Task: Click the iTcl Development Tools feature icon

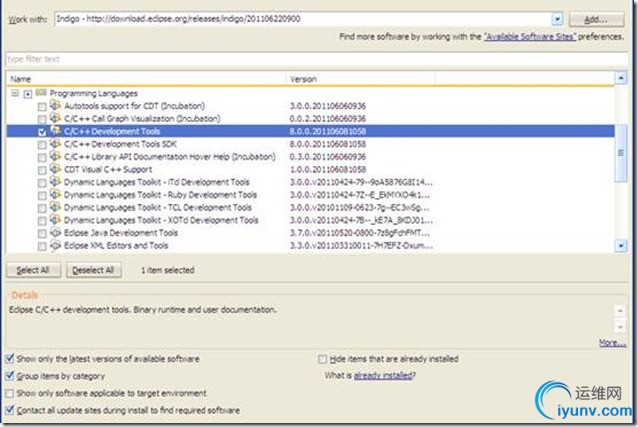Action: tap(55, 181)
